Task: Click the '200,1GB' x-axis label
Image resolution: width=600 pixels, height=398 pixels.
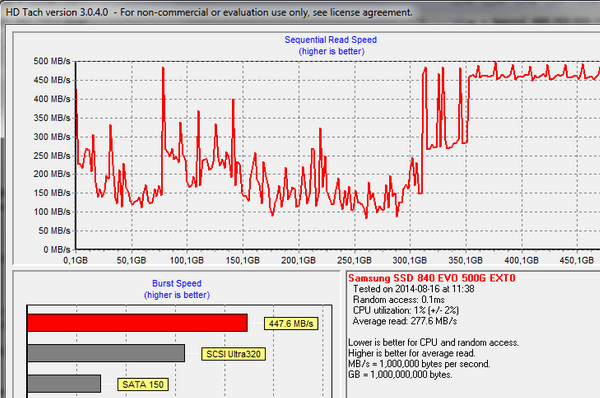Action: pos(298,261)
